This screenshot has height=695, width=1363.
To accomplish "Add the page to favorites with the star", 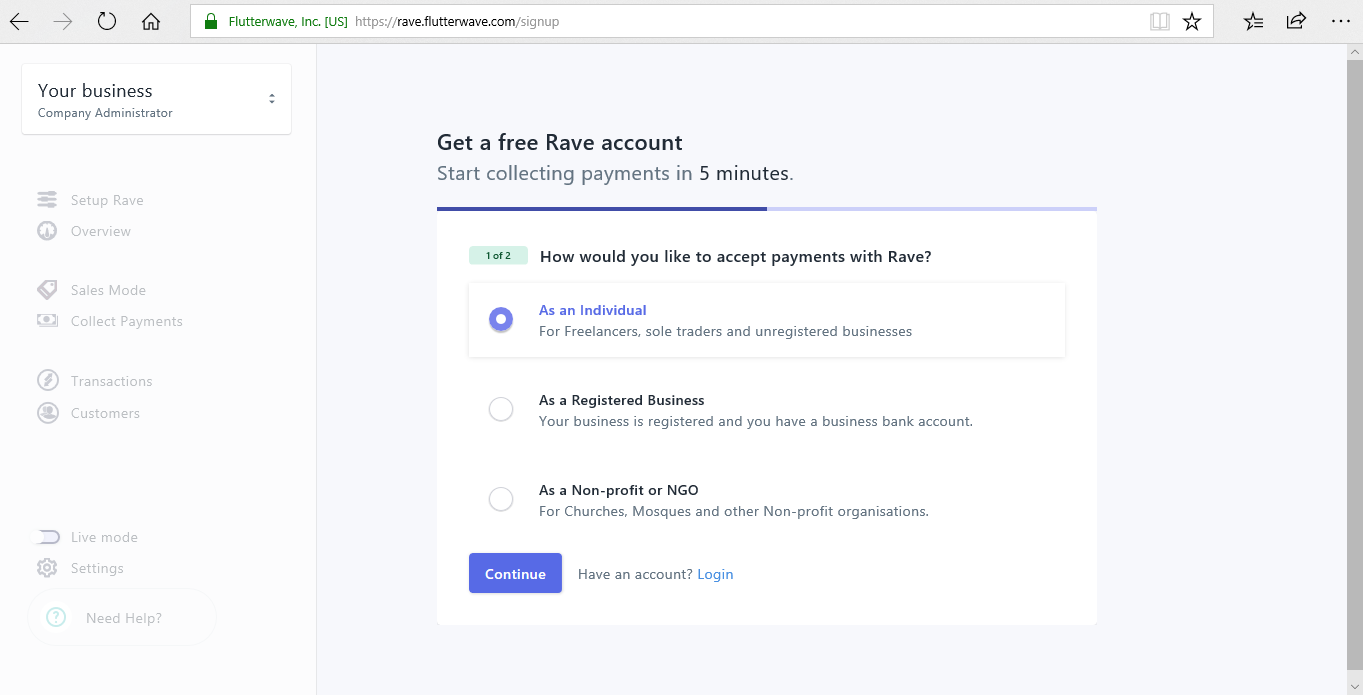I will 1191,20.
